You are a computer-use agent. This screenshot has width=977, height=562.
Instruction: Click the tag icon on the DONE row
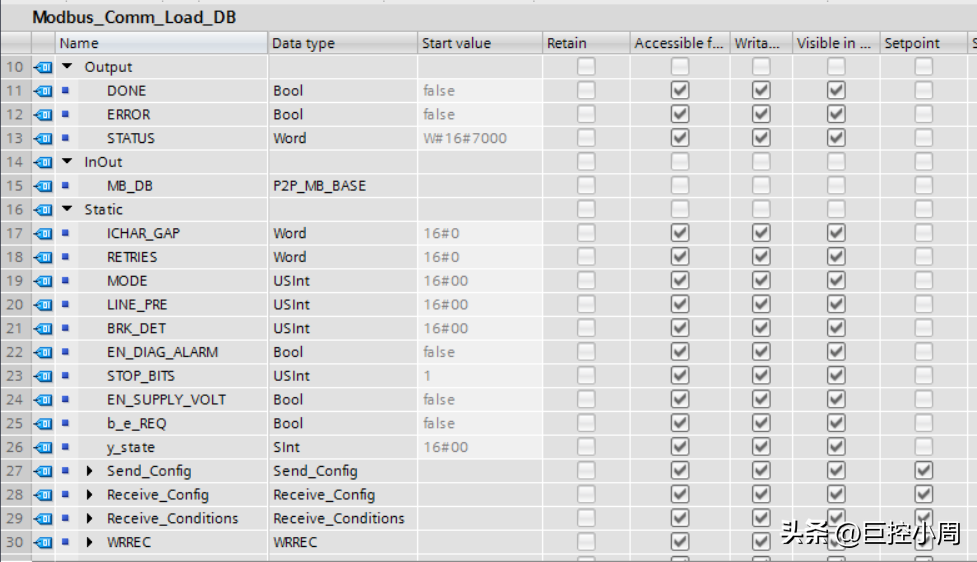[x=43, y=91]
